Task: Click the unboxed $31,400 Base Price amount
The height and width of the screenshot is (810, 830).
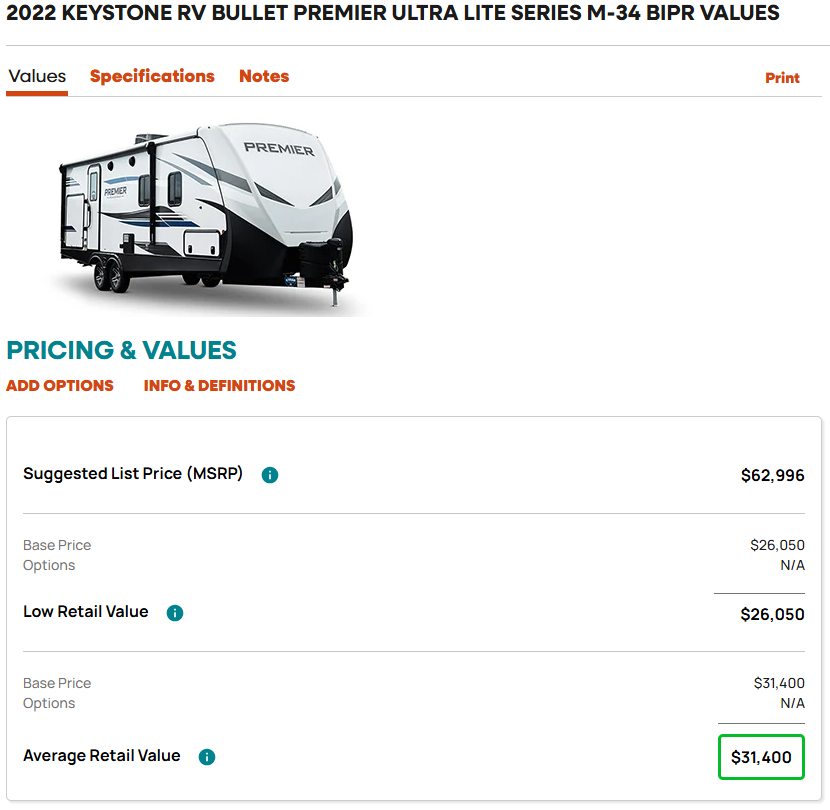Action: coord(778,683)
